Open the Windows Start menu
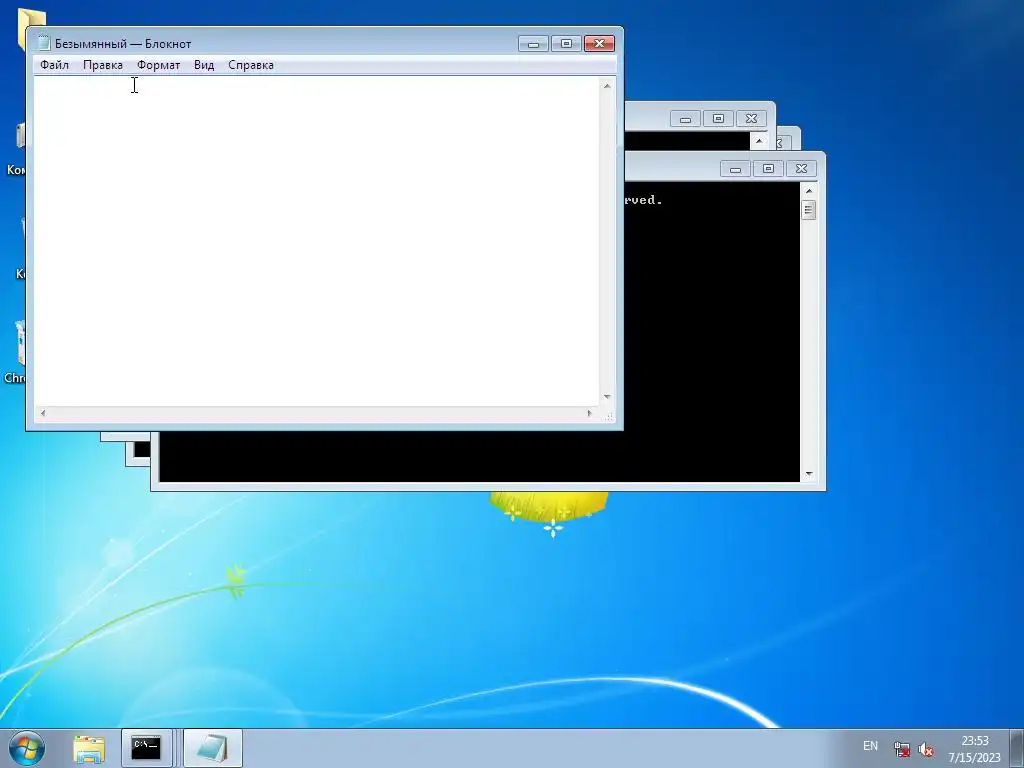The image size is (1024, 768). [x=27, y=748]
